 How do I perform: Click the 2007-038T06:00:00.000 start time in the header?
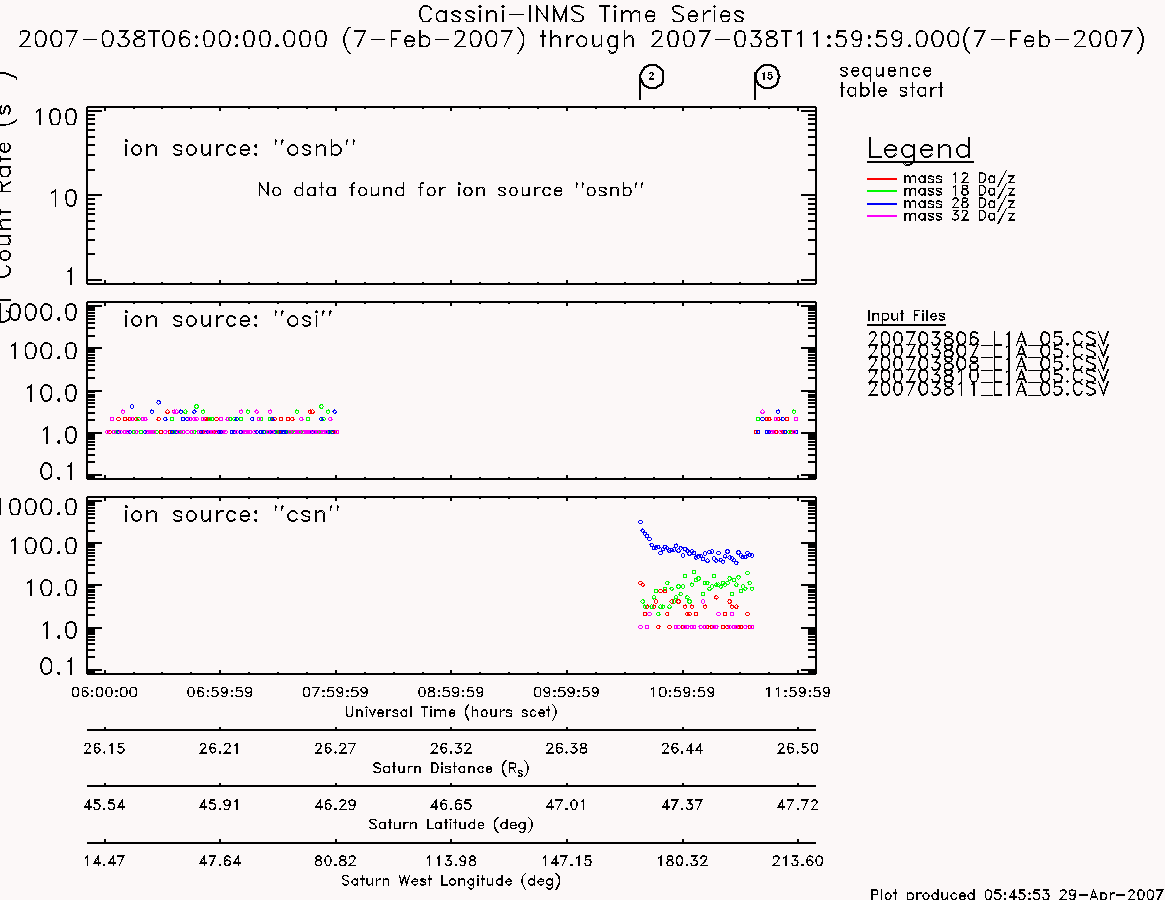pos(173,39)
